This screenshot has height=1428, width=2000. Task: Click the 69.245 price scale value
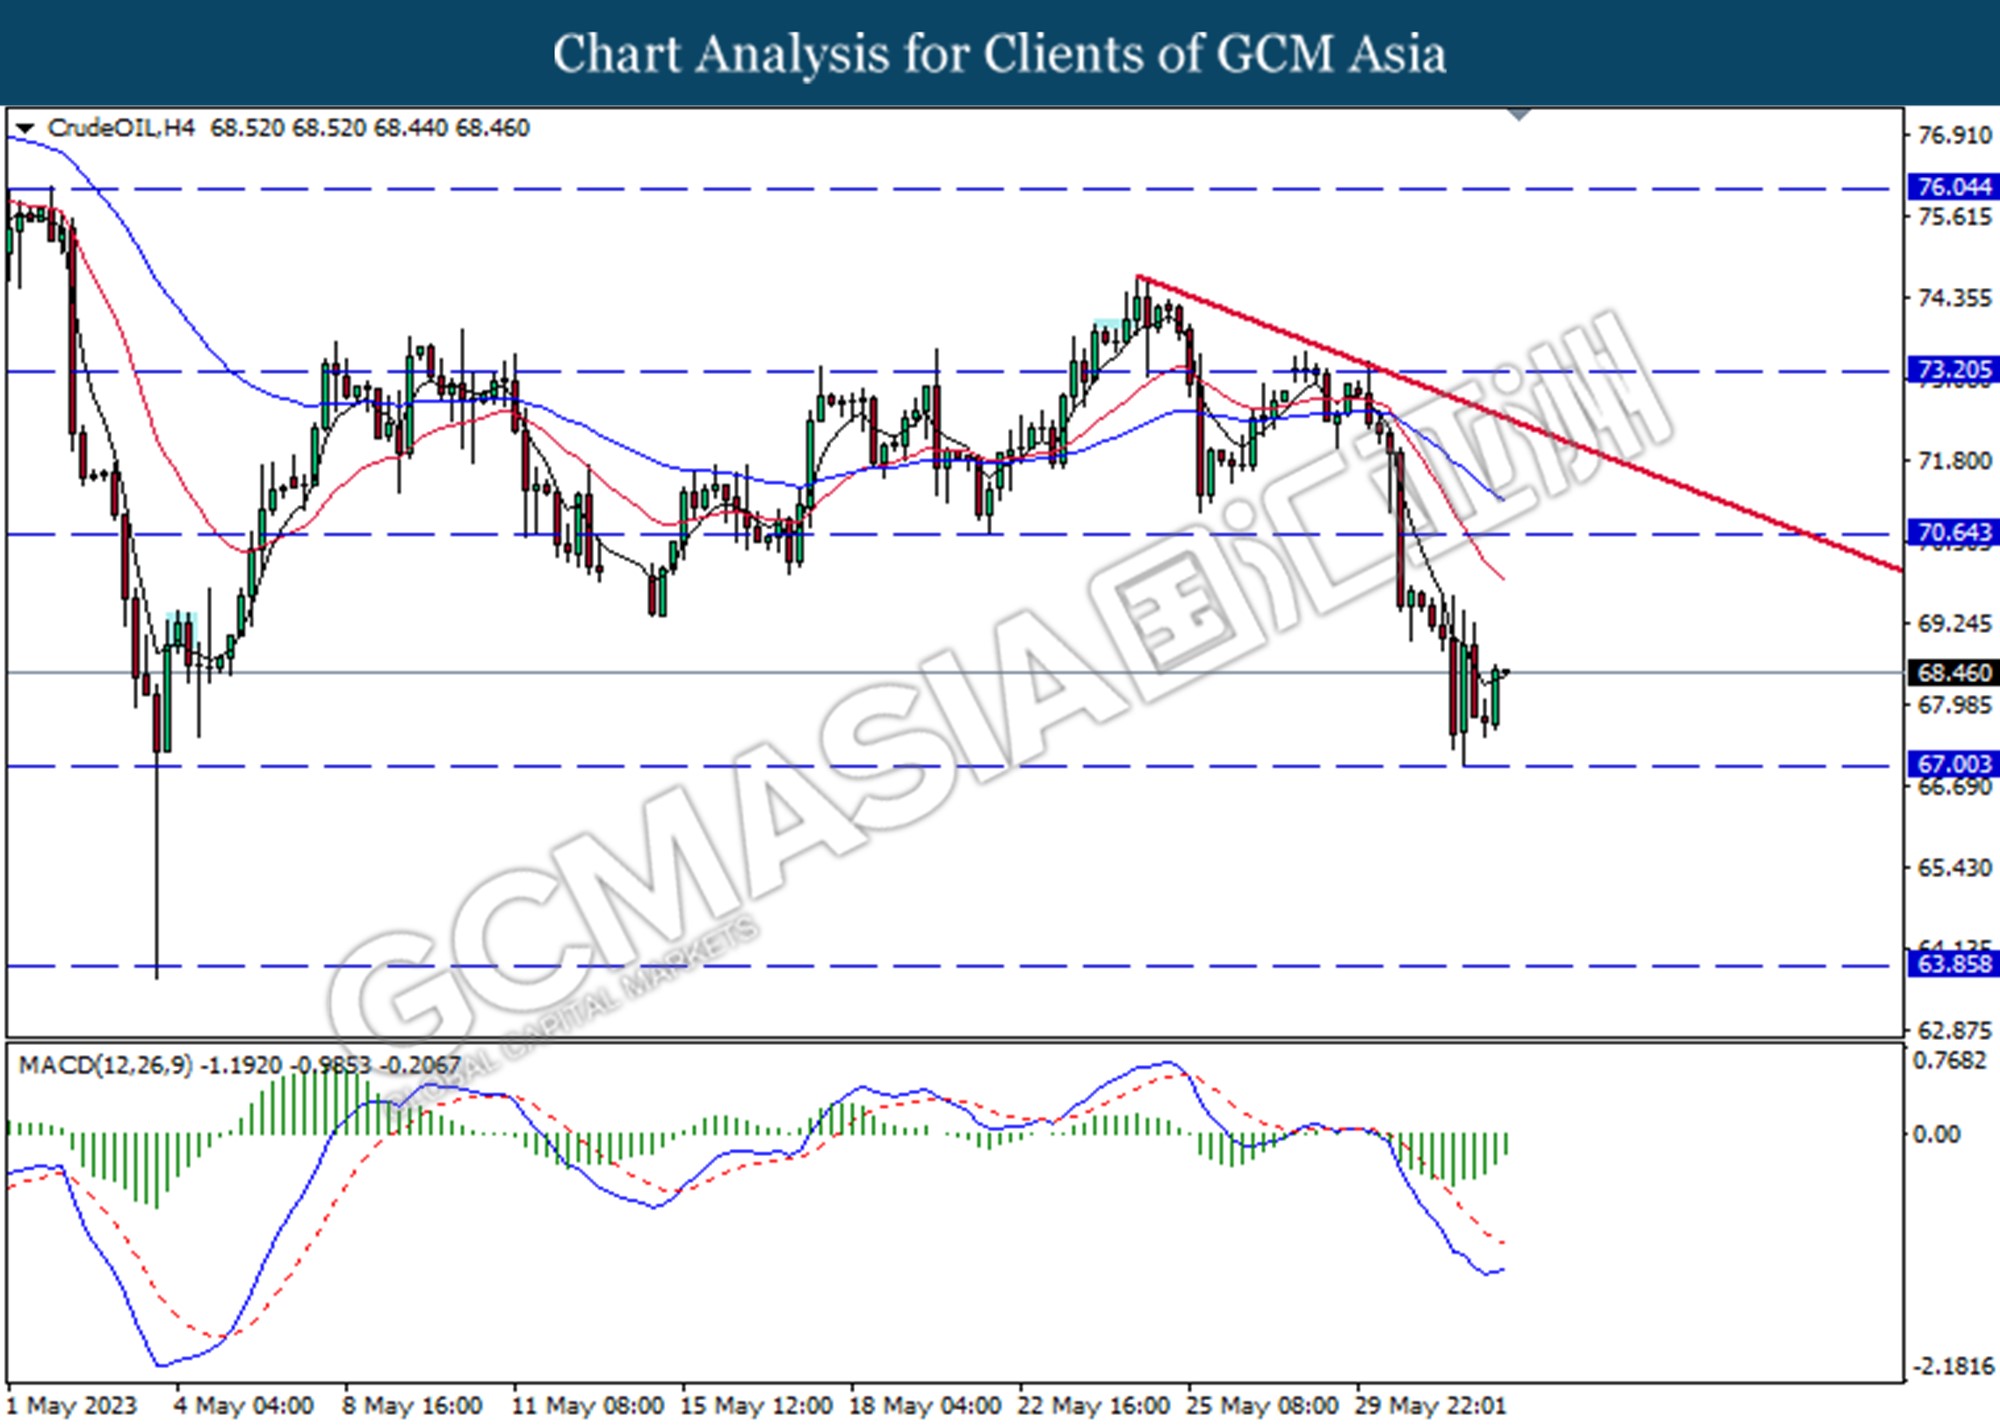pyautogui.click(x=1954, y=624)
